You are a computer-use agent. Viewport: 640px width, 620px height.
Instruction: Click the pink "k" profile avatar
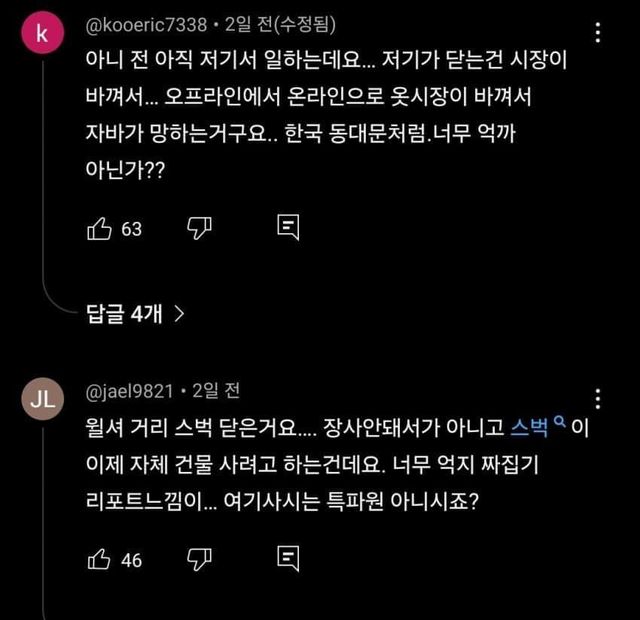(41, 32)
